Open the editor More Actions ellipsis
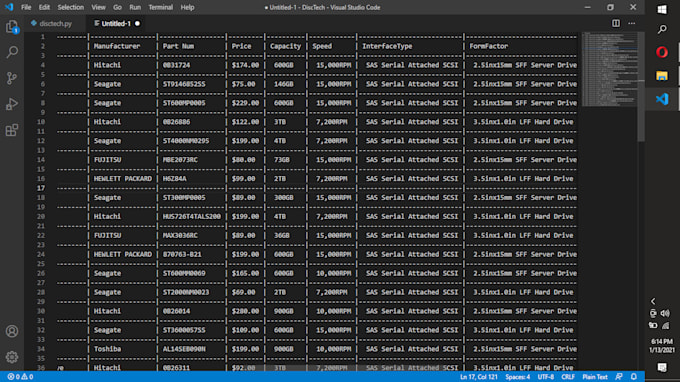Image resolution: width=680 pixels, height=382 pixels. pos(632,23)
